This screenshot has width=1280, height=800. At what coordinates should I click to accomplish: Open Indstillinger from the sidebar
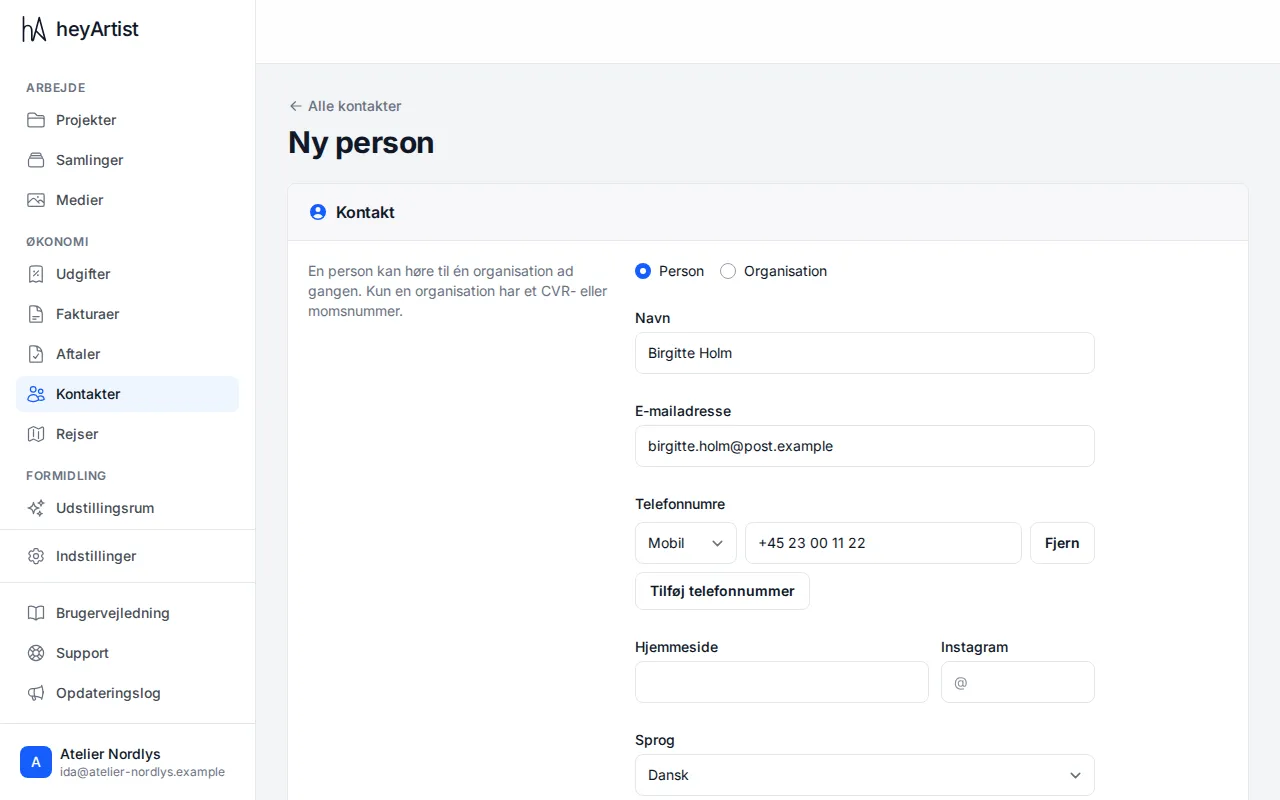click(127, 556)
